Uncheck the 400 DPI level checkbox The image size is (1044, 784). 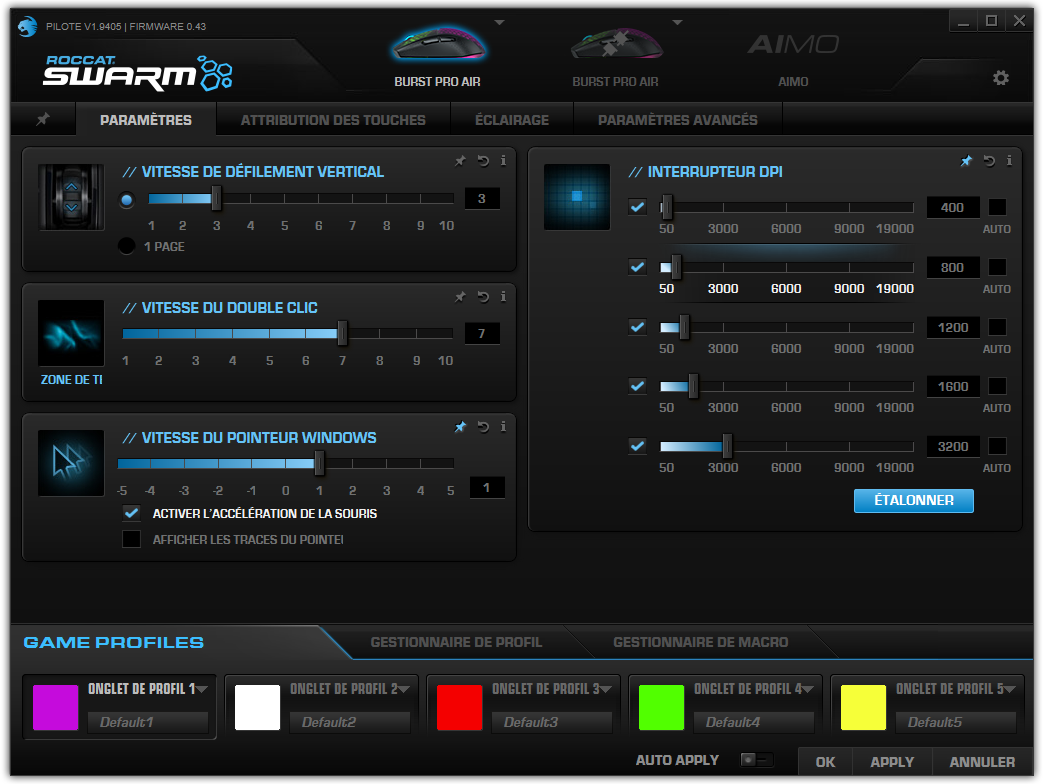click(x=637, y=207)
